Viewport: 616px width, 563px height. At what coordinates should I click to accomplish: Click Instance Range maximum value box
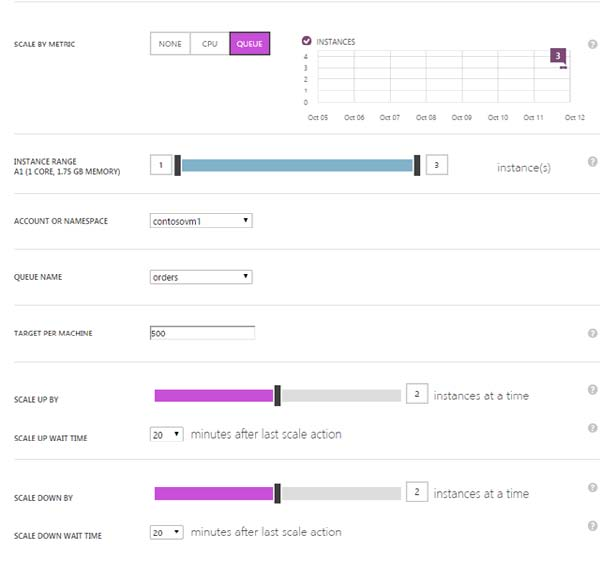click(436, 165)
